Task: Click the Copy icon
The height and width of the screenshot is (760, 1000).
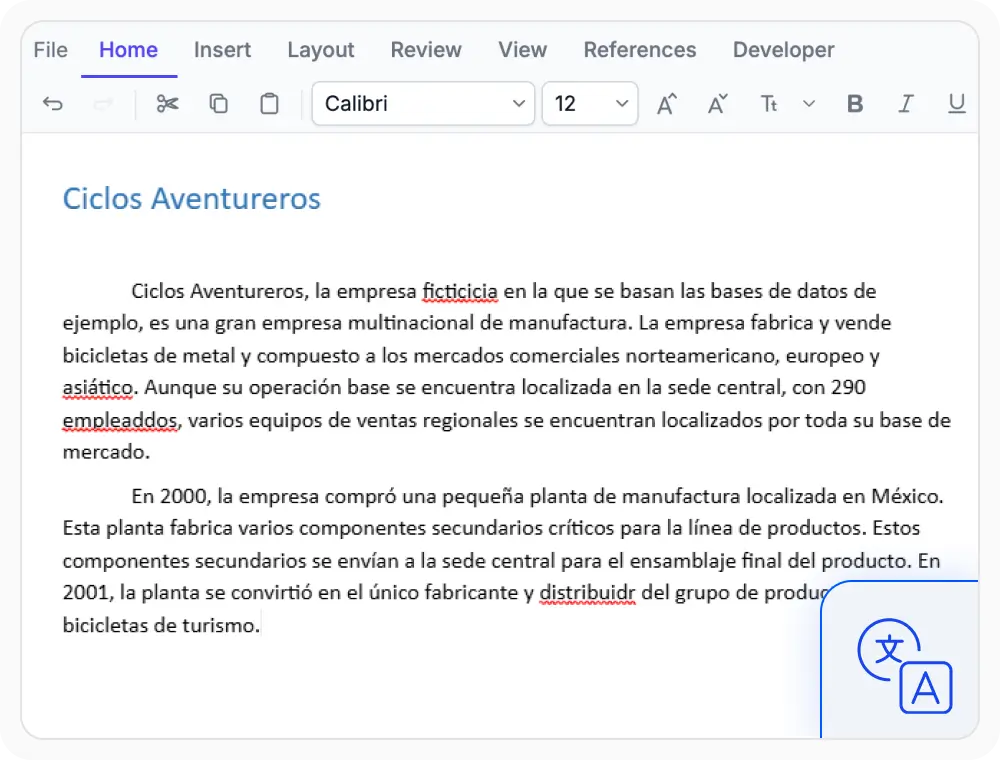Action: click(219, 103)
